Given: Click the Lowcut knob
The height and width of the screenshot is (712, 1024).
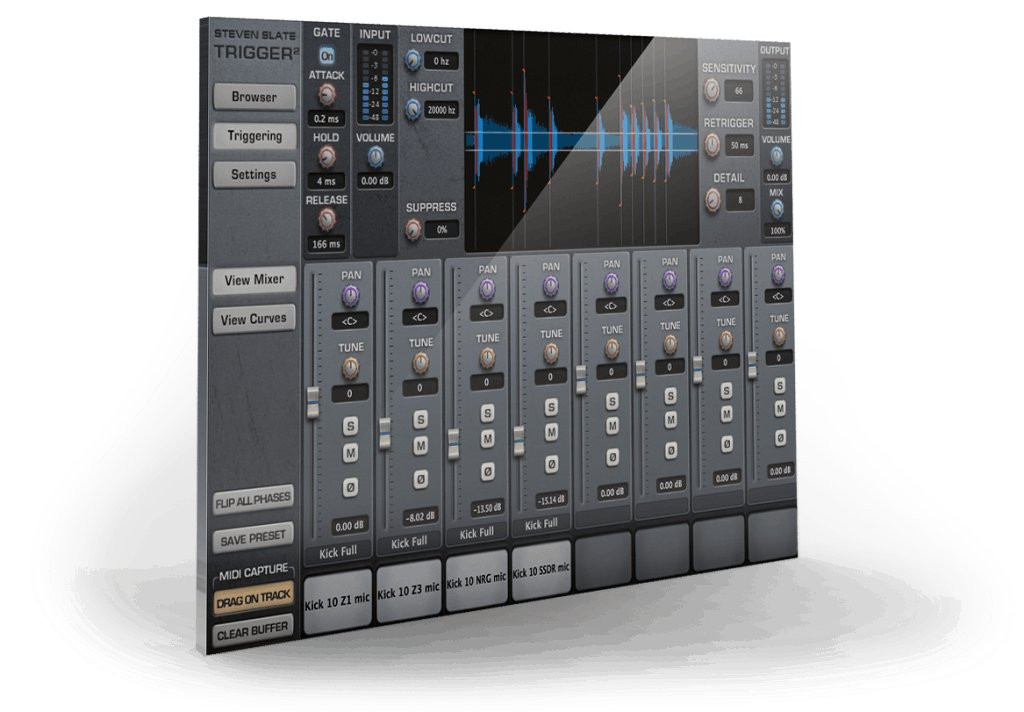Looking at the screenshot, I should (413, 61).
